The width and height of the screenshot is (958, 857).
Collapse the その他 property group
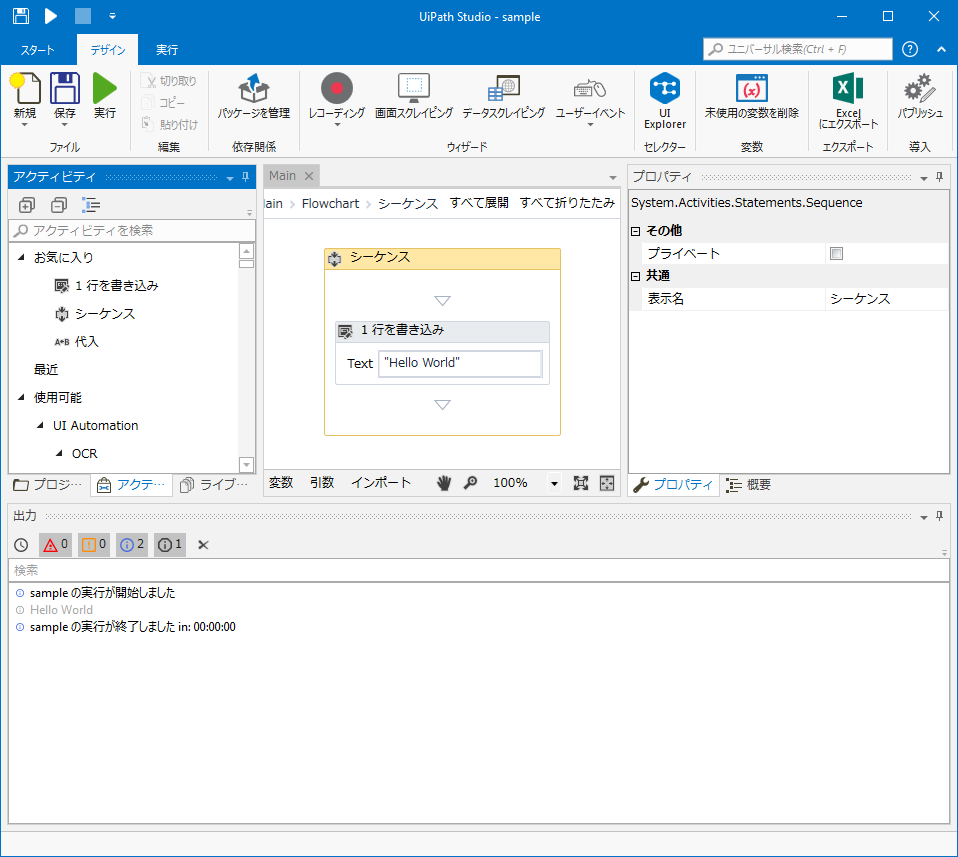[635, 231]
